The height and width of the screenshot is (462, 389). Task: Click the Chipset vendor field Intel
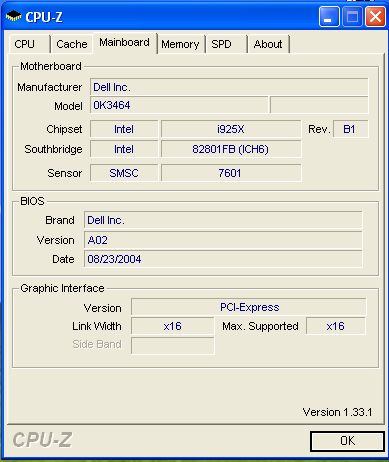(124, 129)
